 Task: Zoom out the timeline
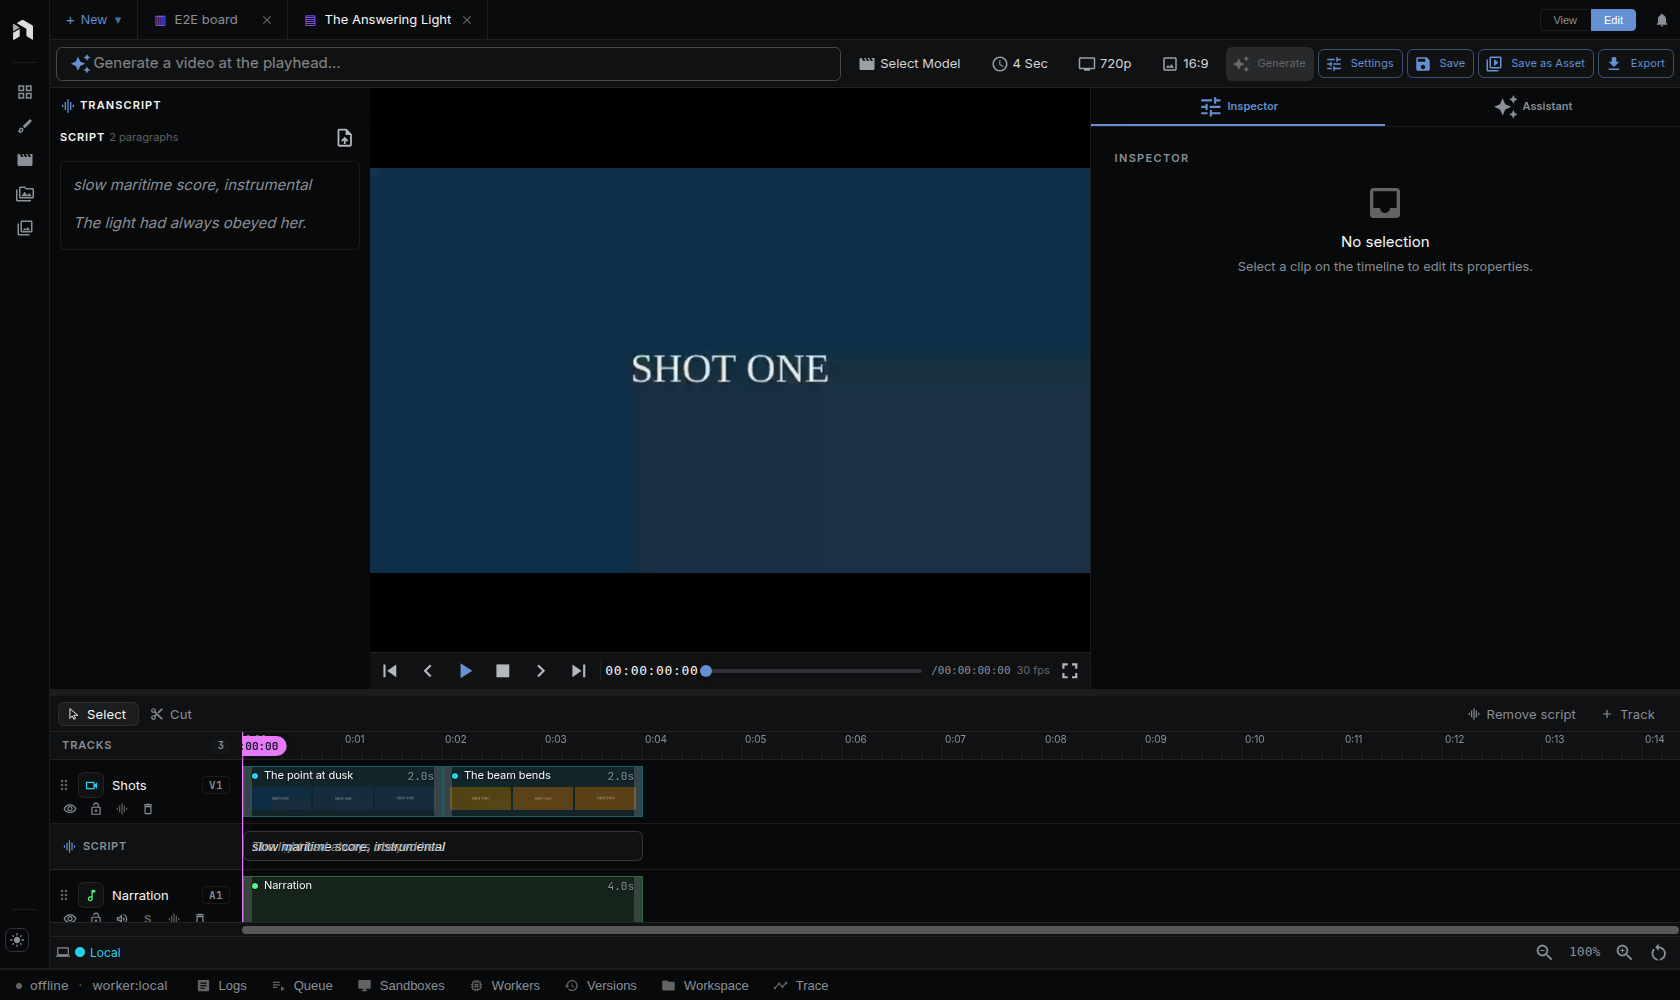click(1544, 952)
